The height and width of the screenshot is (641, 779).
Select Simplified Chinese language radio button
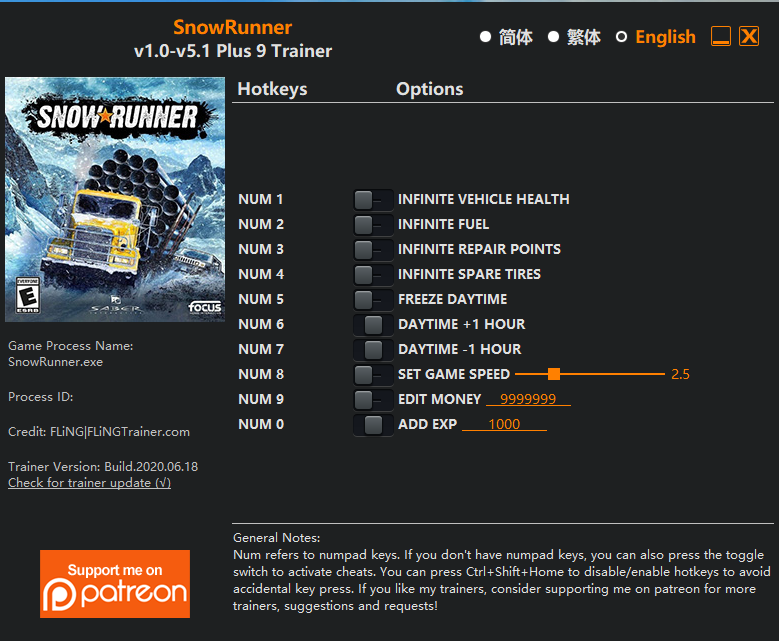pos(485,37)
